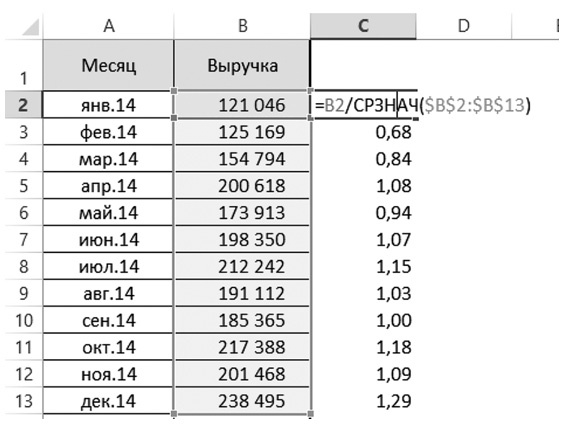
Task: Click inside the СРЗНАЧ formula cell
Action: [364, 105]
